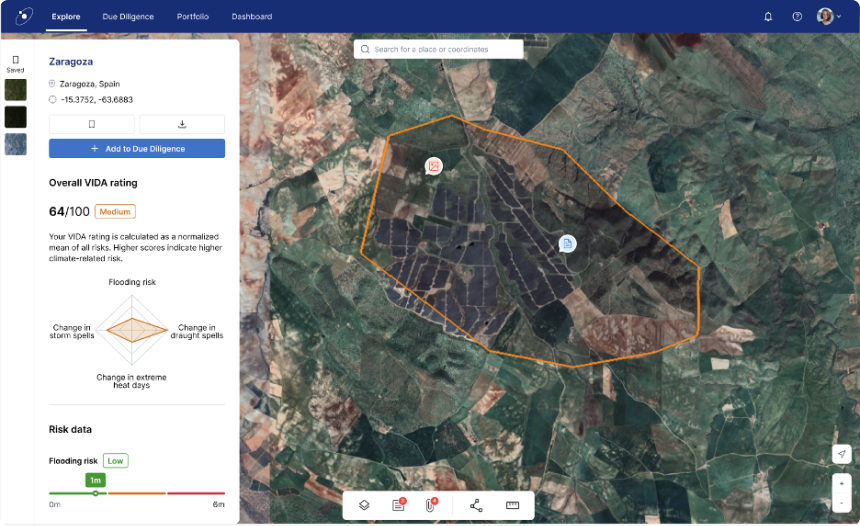860x526 pixels.
Task: Expand the user avatar dropdown
Action: (829, 17)
